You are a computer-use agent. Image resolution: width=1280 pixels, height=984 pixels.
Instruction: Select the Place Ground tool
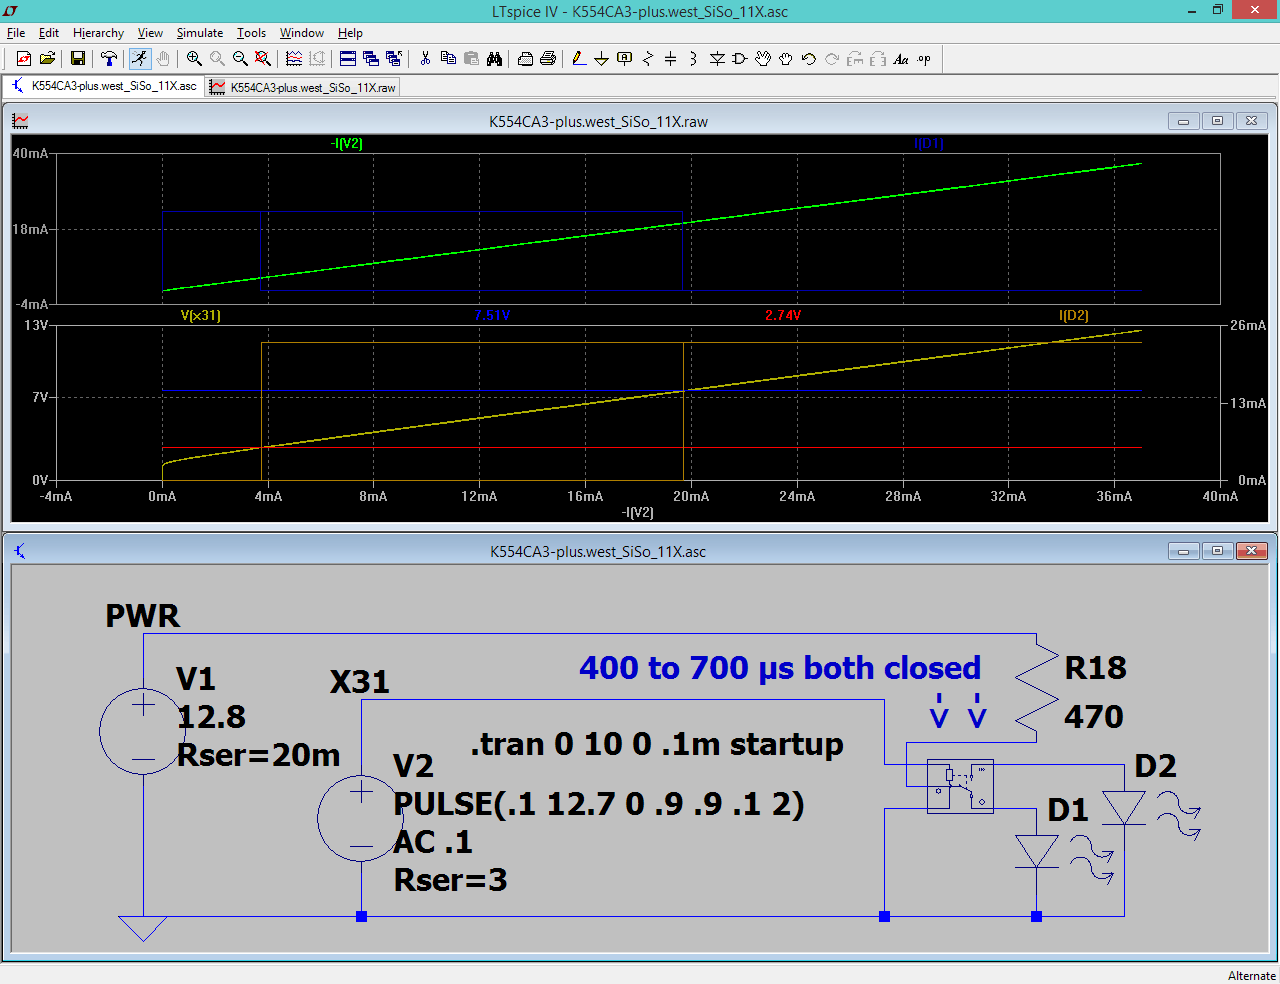tap(602, 59)
